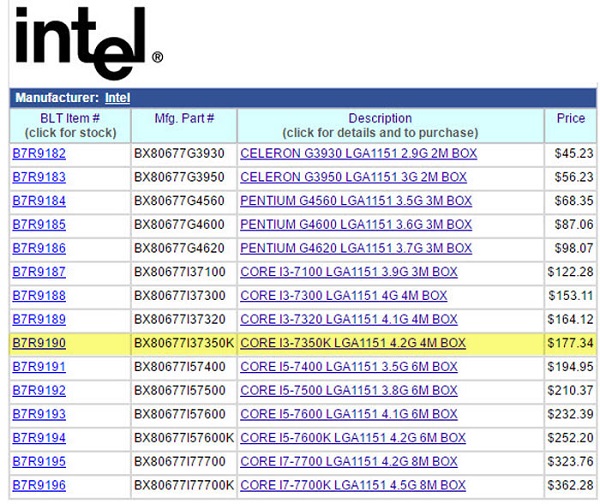View Core I5-7600K 4.2G 6M details
The image size is (600, 504).
pyautogui.click(x=353, y=438)
